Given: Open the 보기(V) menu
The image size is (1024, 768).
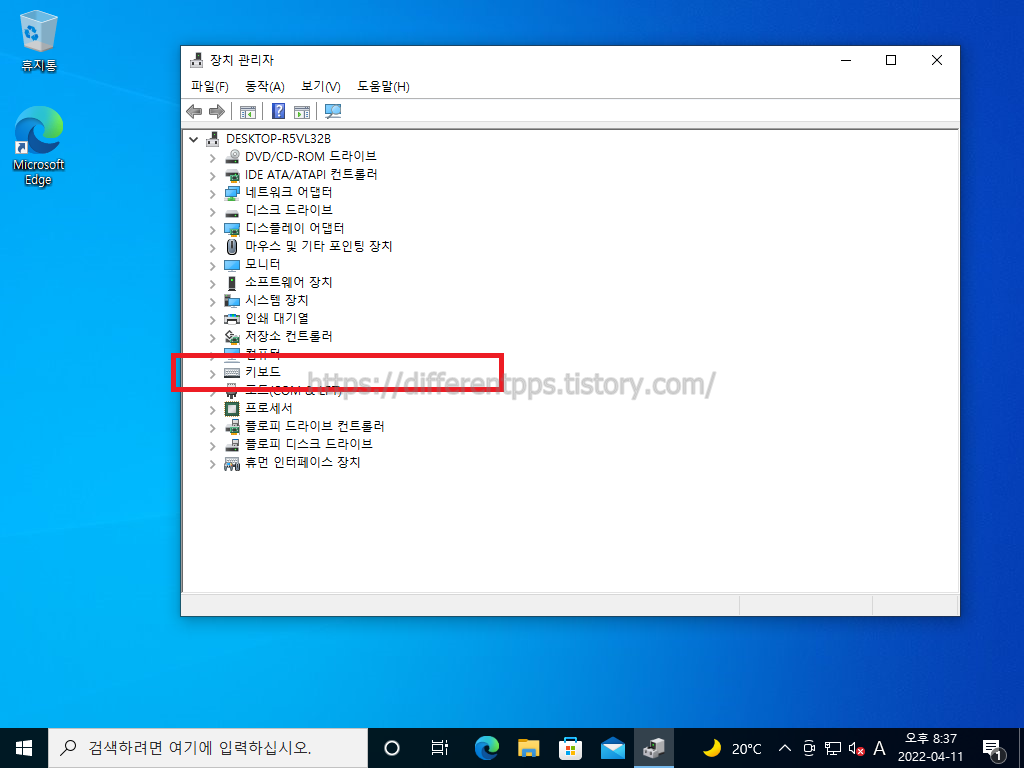Looking at the screenshot, I should (321, 86).
